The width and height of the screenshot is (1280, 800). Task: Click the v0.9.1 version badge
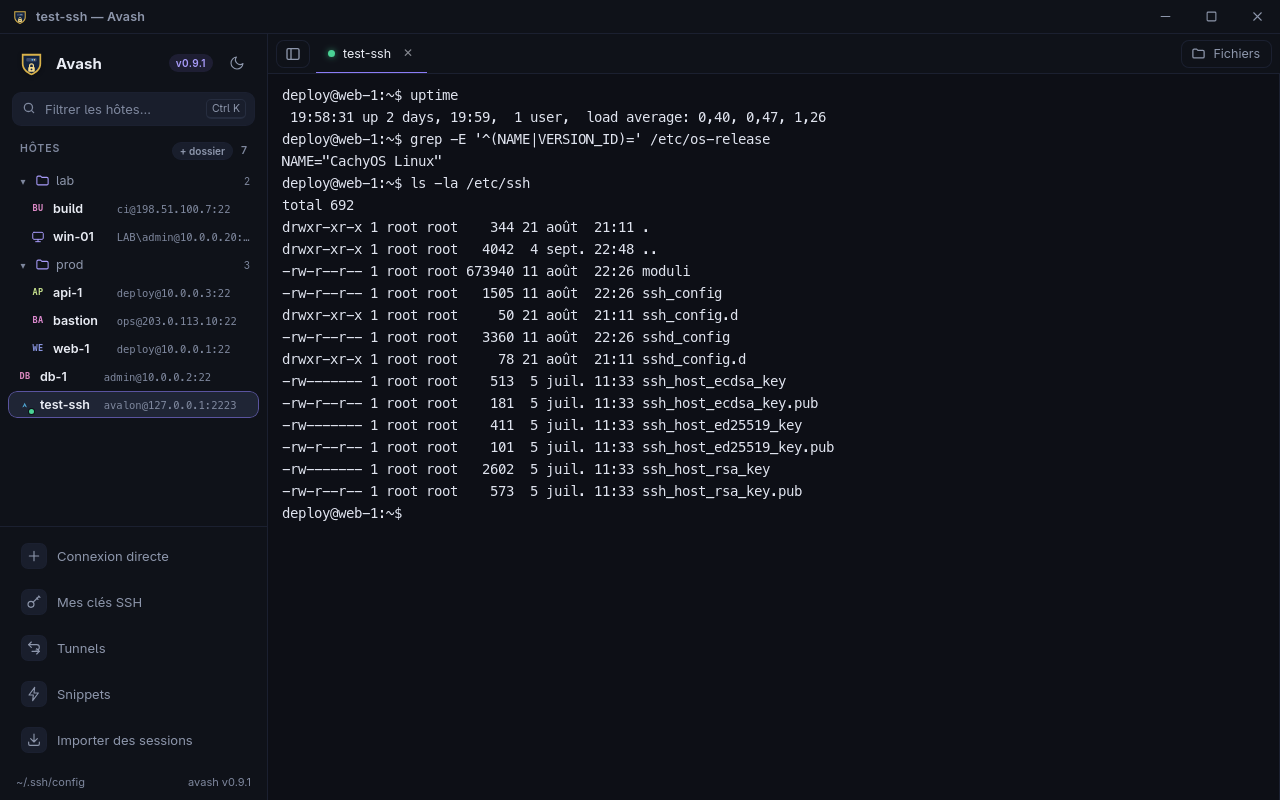click(191, 63)
